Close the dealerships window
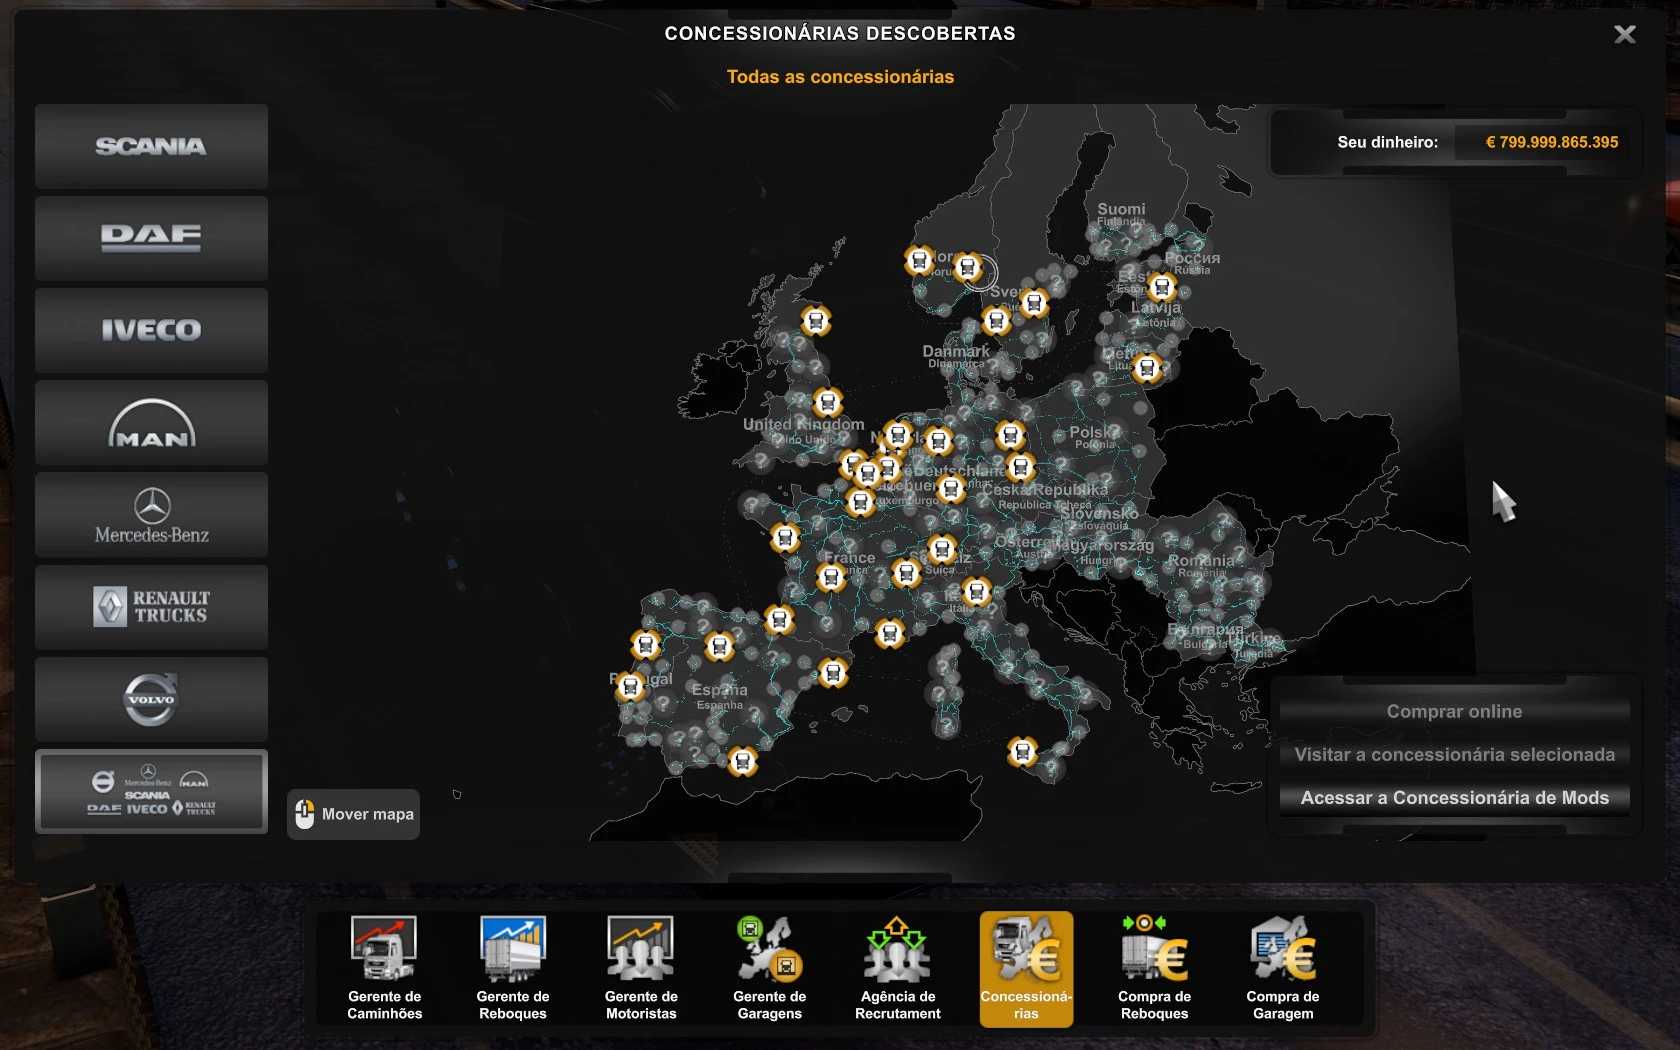This screenshot has width=1680, height=1050. pos(1625,35)
